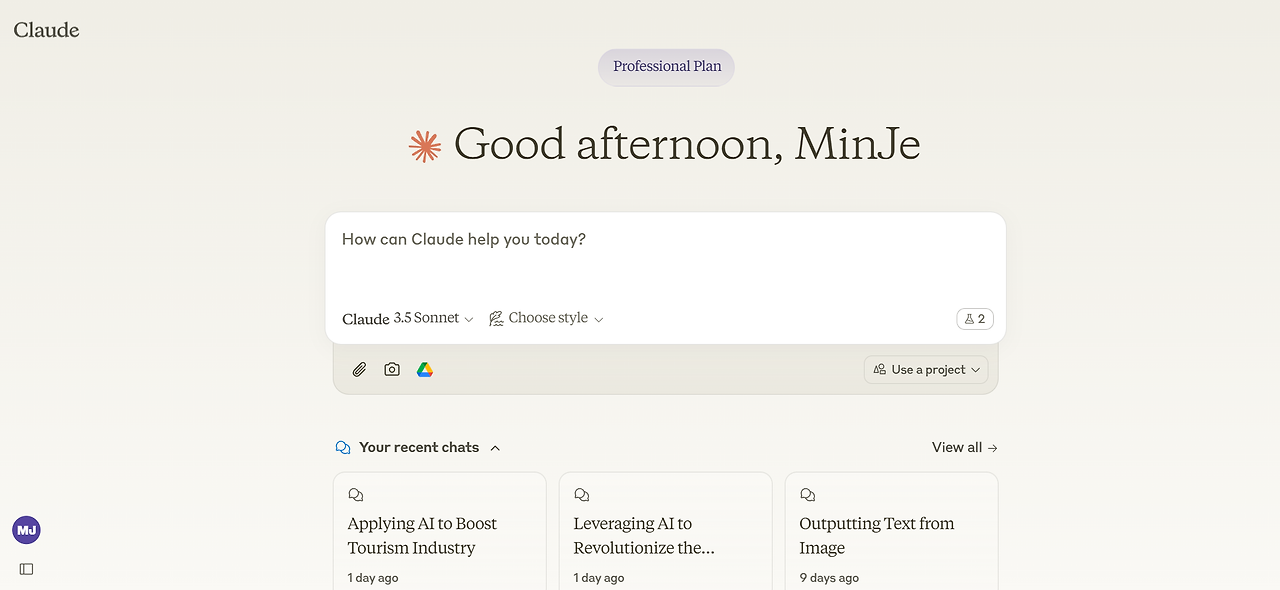Open the Claude 3.5 Sonnet model dropdown
The height and width of the screenshot is (590, 1280).
(408, 319)
